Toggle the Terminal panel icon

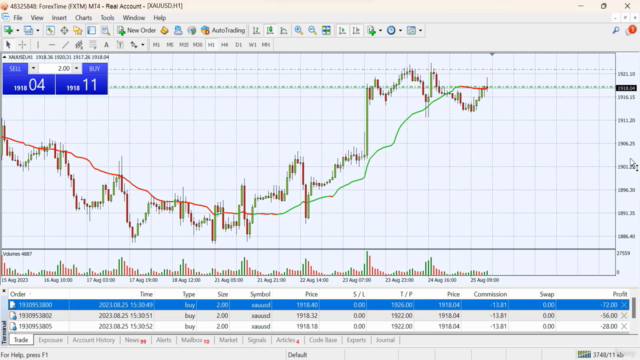click(91, 30)
